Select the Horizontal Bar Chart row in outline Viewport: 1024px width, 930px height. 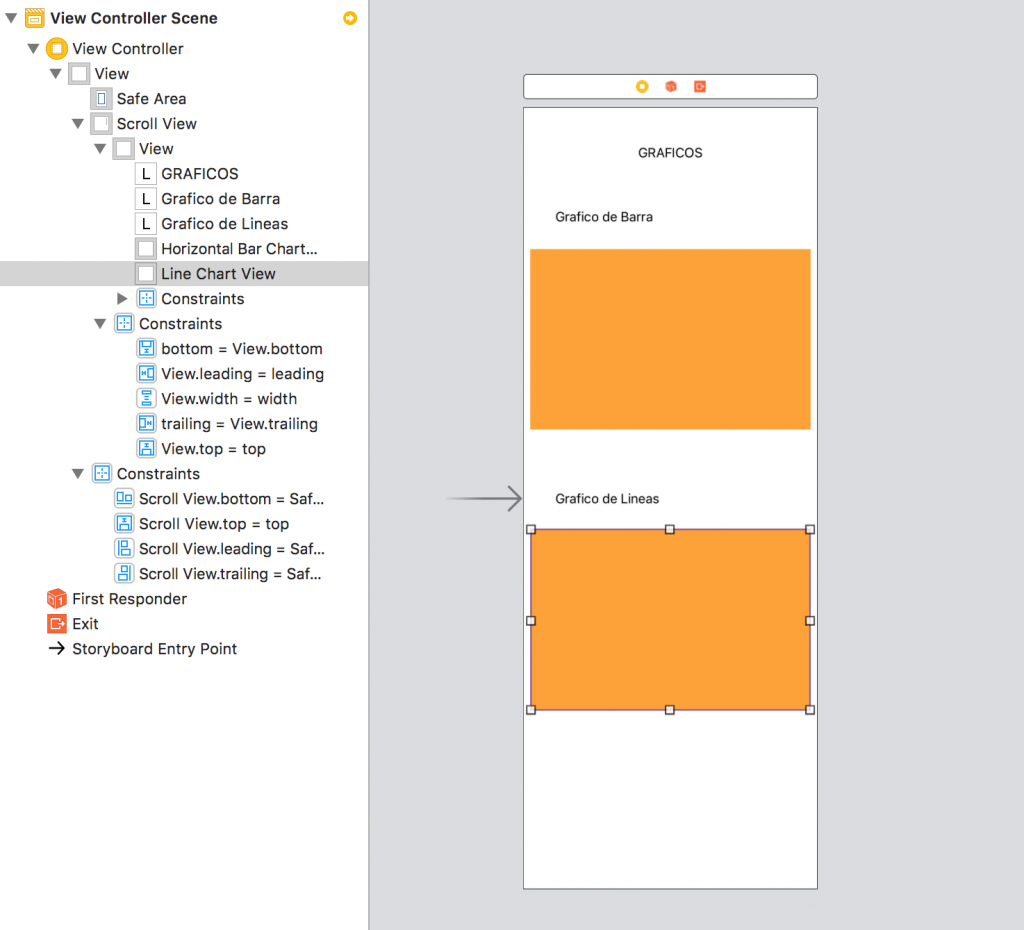tap(238, 249)
